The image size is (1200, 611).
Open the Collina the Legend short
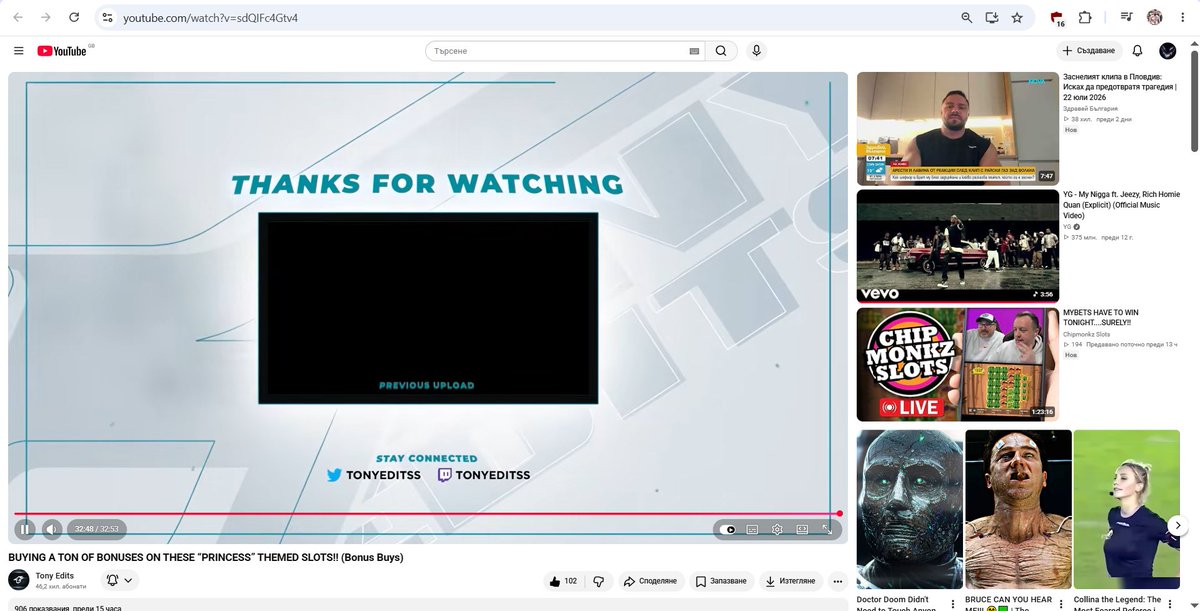[x=1127, y=510]
